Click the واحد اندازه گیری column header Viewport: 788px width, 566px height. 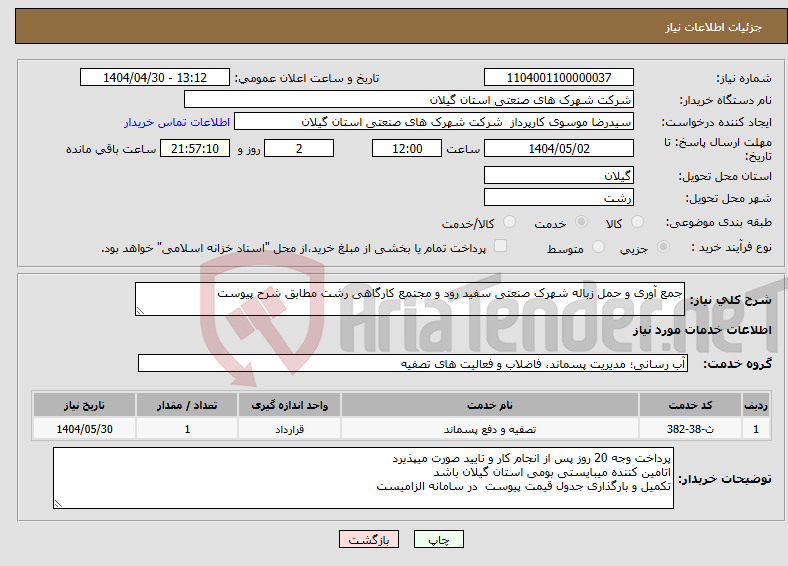point(289,405)
